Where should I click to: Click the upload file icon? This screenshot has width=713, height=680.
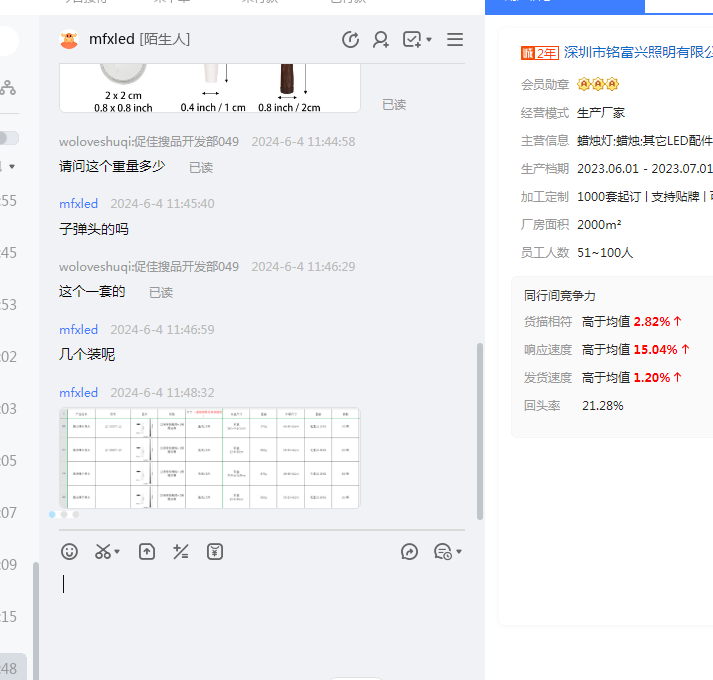click(147, 551)
